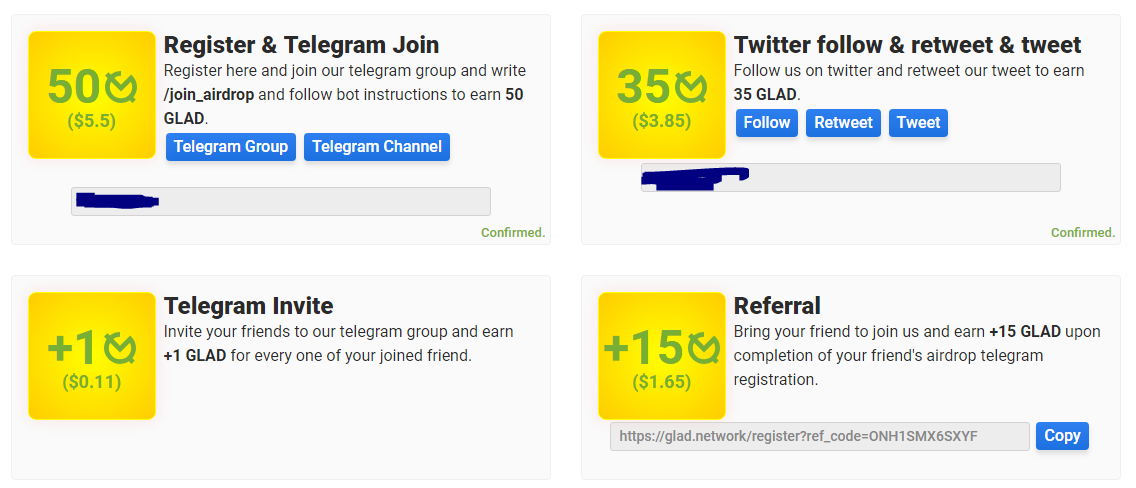1136x488 pixels.
Task: Open the Telegram Group button
Action: [231, 147]
